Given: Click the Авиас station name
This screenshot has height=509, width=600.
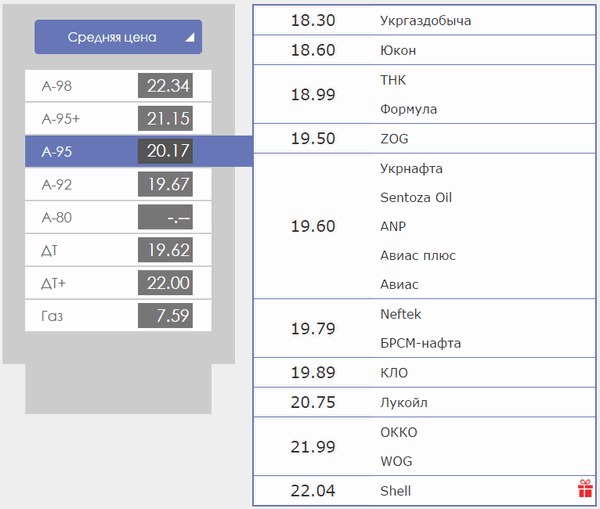Looking at the screenshot, I should pyautogui.click(x=399, y=285).
